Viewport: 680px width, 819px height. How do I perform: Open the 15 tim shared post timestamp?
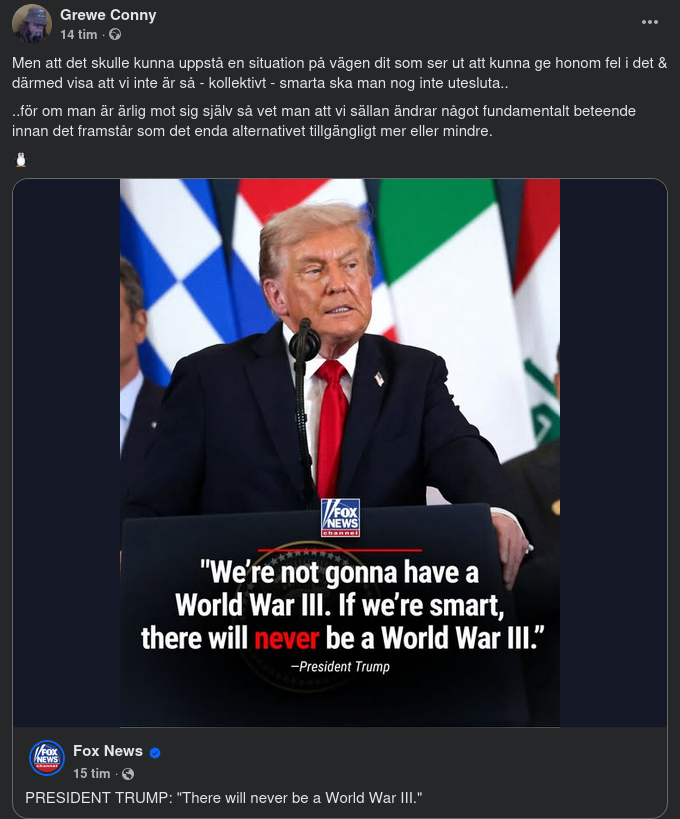(91, 774)
